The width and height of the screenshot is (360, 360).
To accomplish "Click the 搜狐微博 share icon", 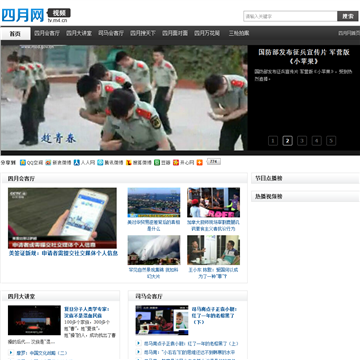I will coord(129,163).
